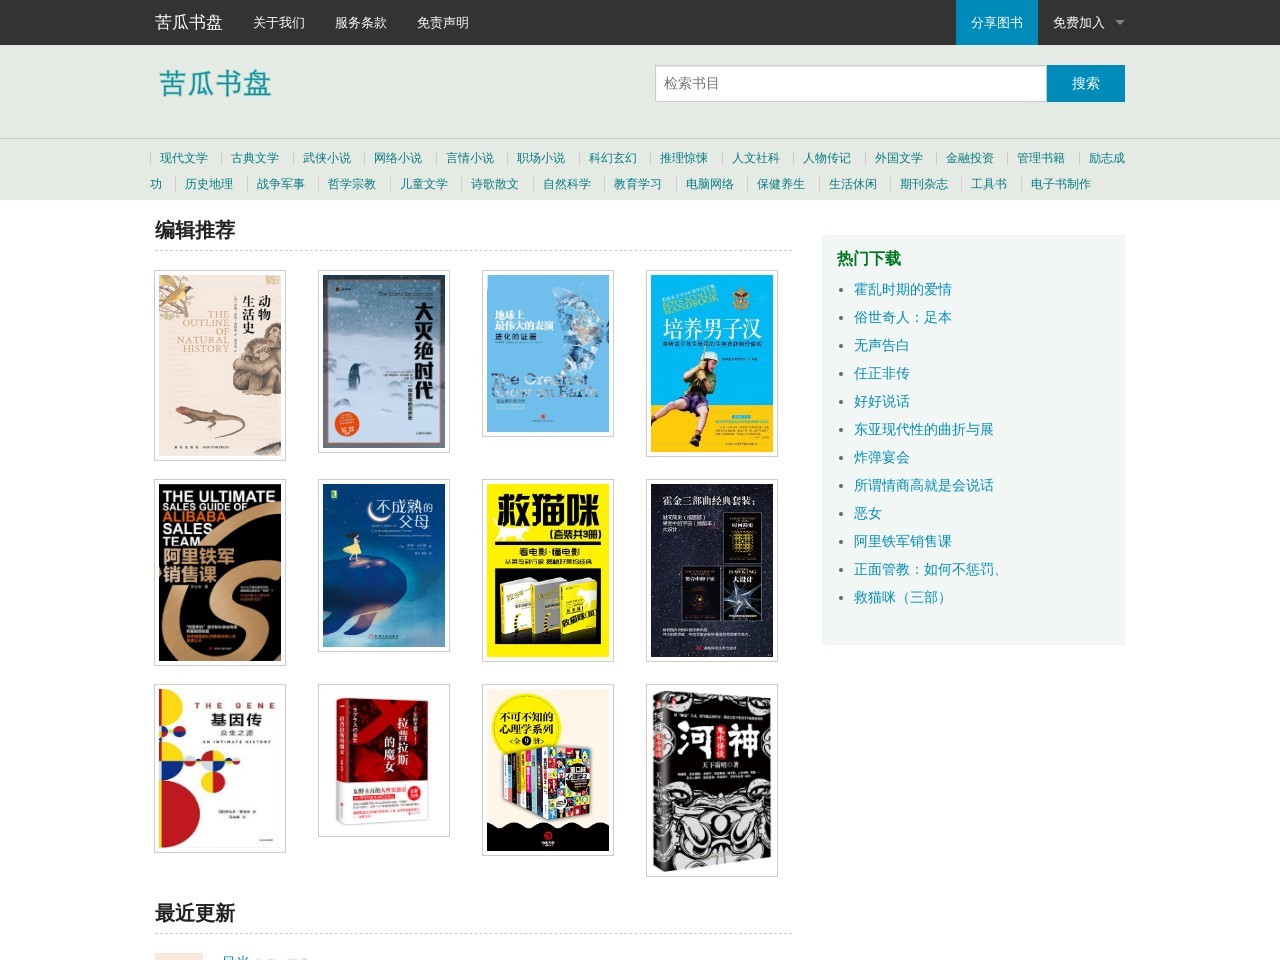Open the 武侠小说 category
This screenshot has height=960, width=1280.
[325, 157]
